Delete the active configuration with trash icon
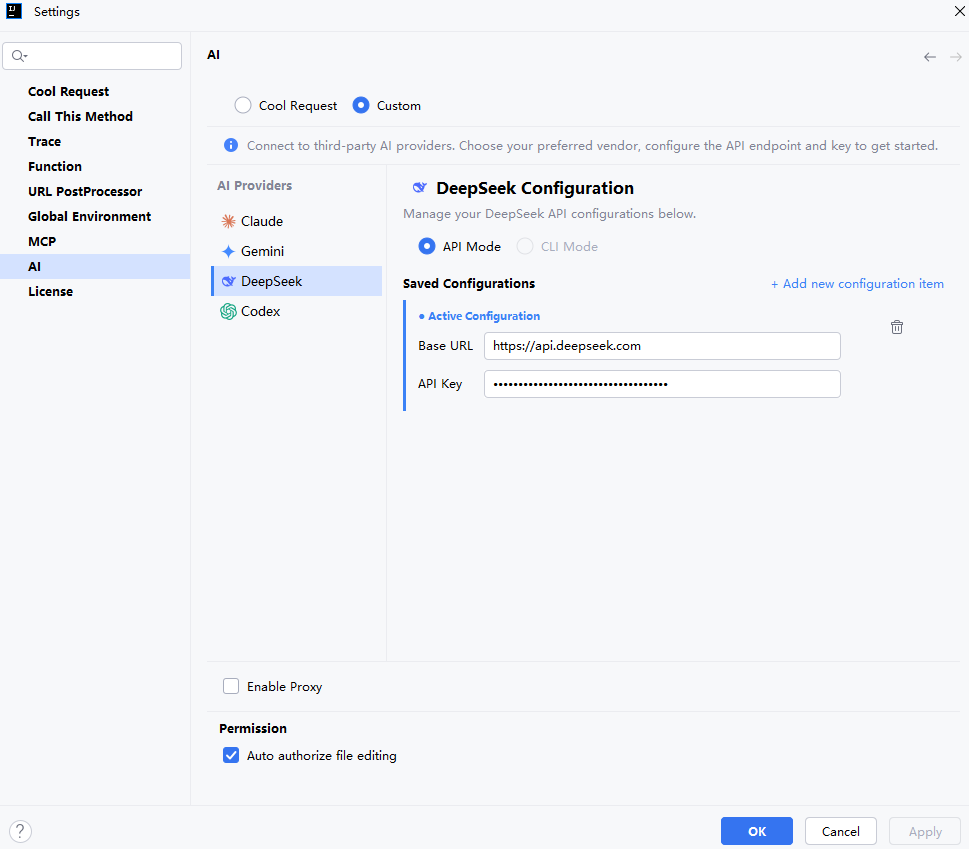 [x=897, y=327]
